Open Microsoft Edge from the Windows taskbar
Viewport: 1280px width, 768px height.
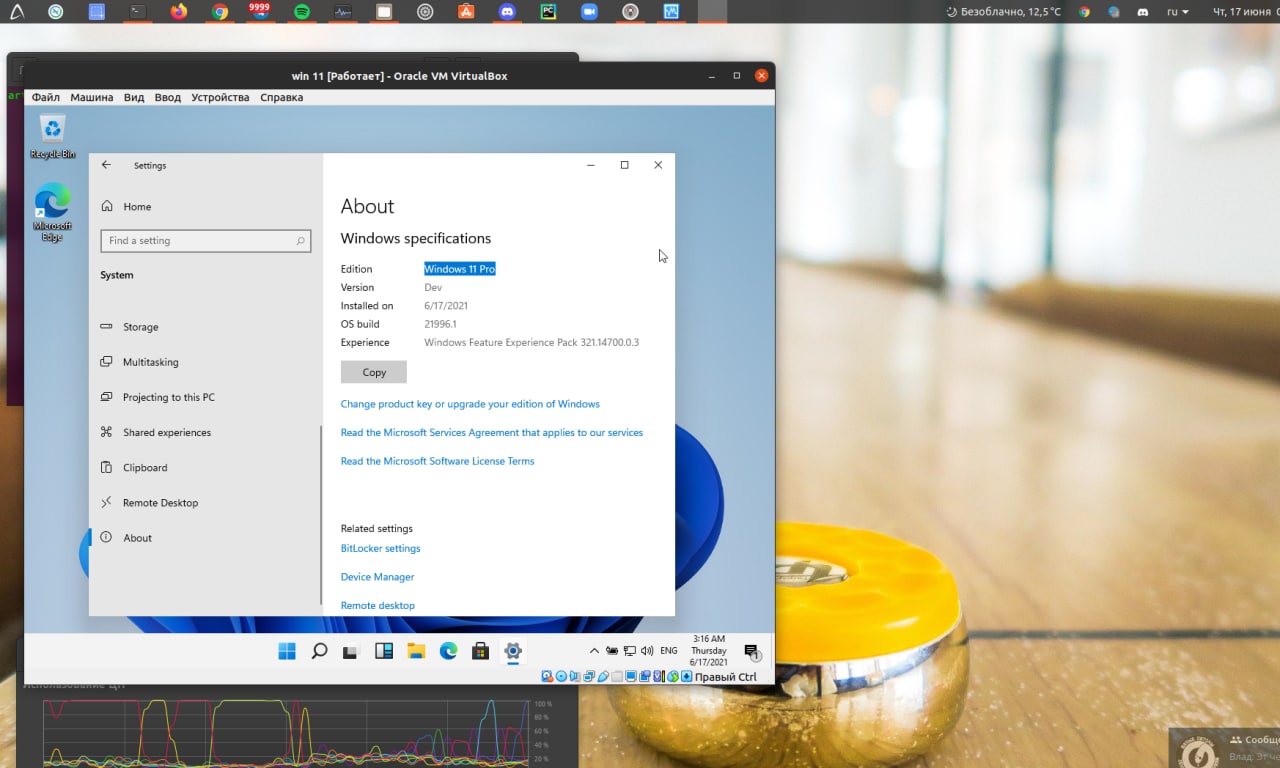449,651
